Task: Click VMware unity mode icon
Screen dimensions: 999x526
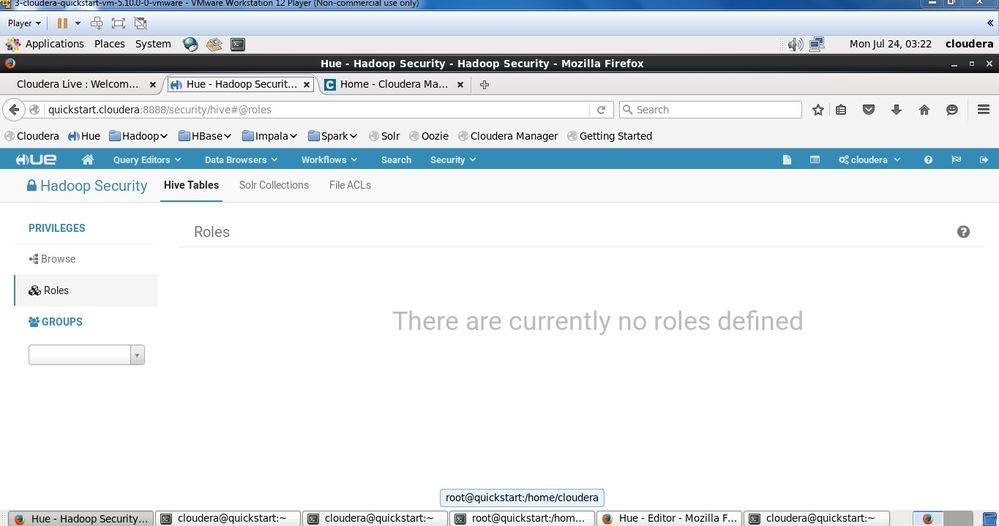Action: [140, 24]
